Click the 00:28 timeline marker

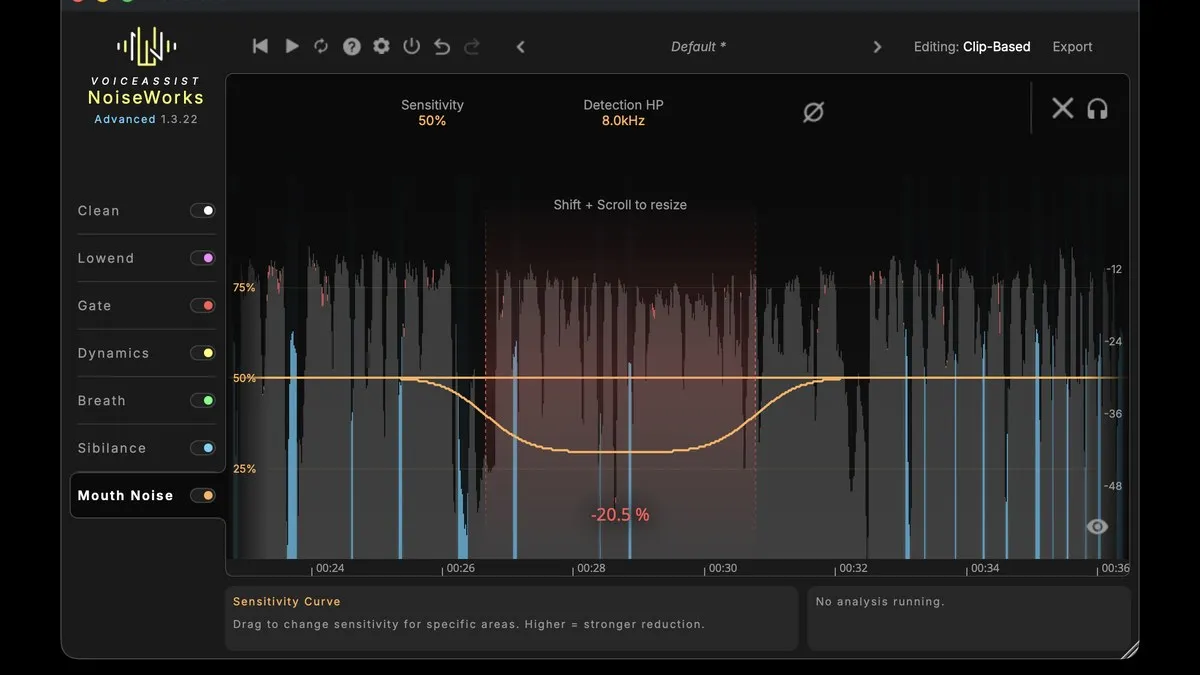pos(591,568)
